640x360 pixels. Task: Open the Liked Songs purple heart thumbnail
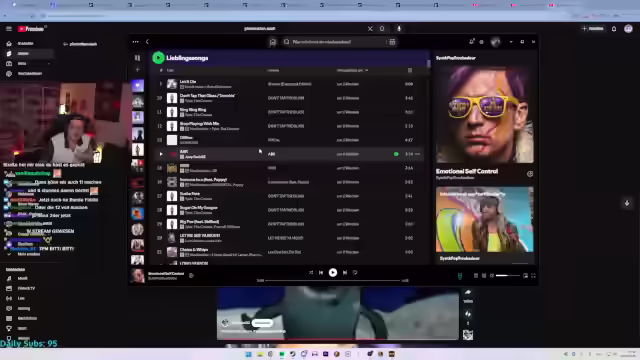pyautogui.click(x=138, y=86)
